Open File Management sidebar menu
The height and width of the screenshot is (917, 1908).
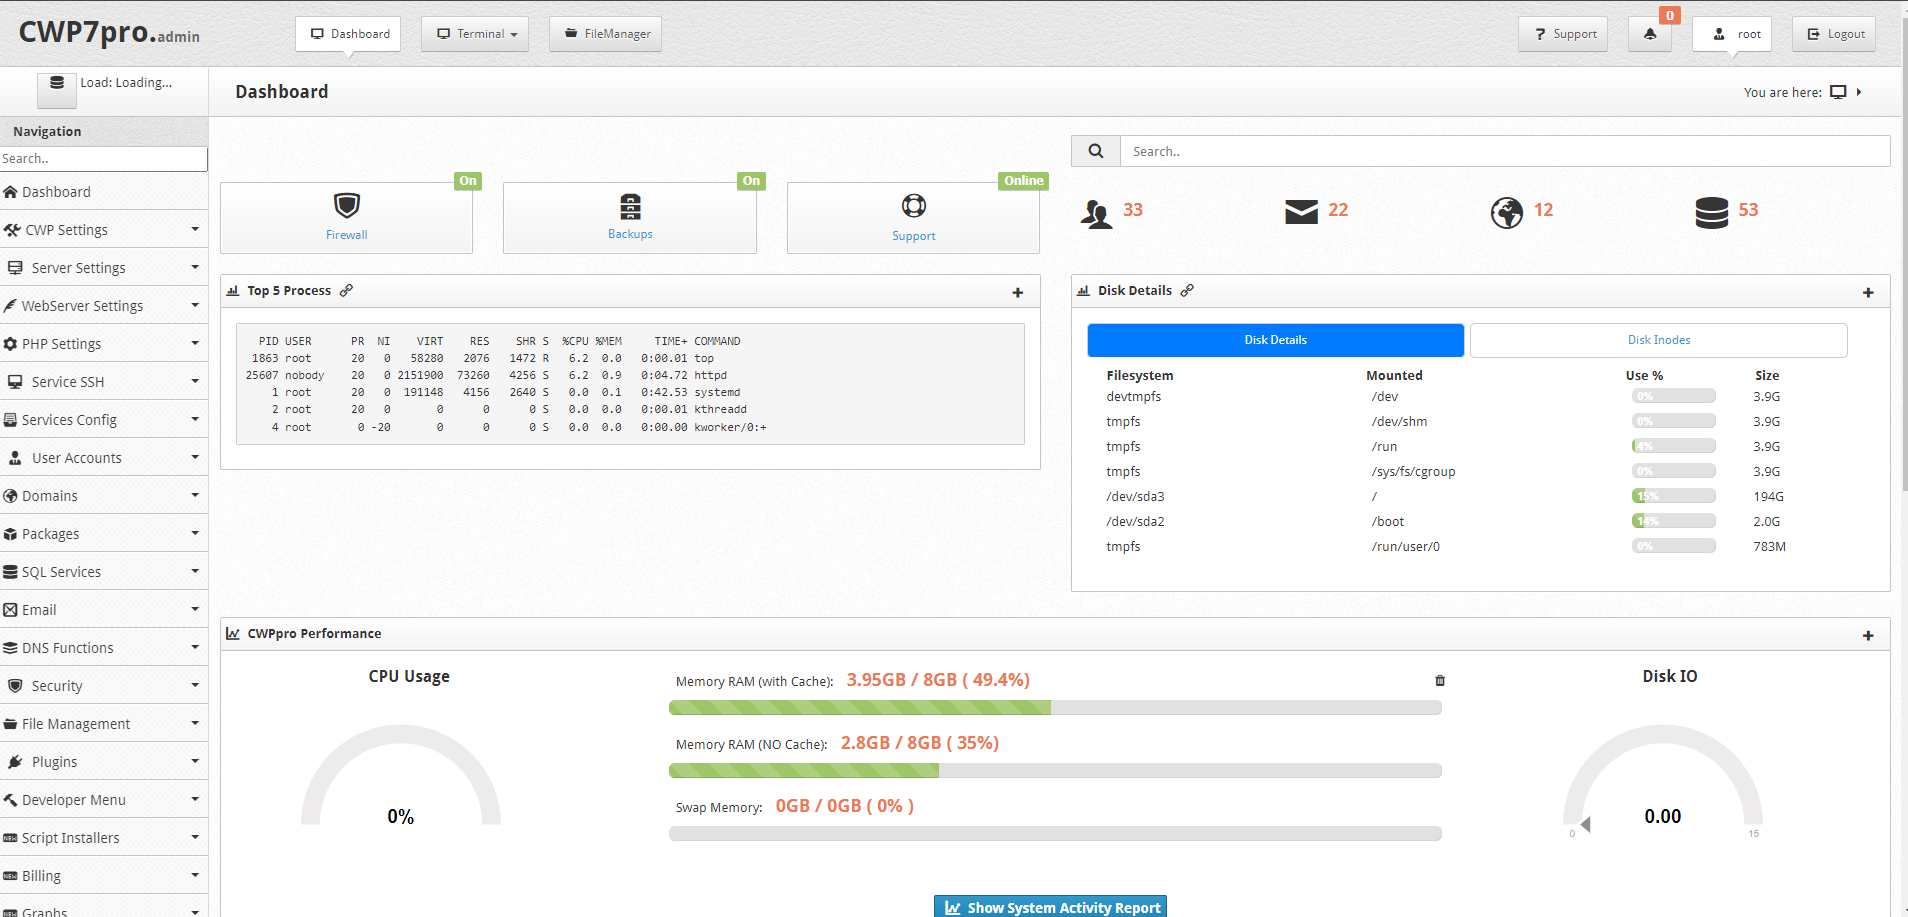coord(104,724)
